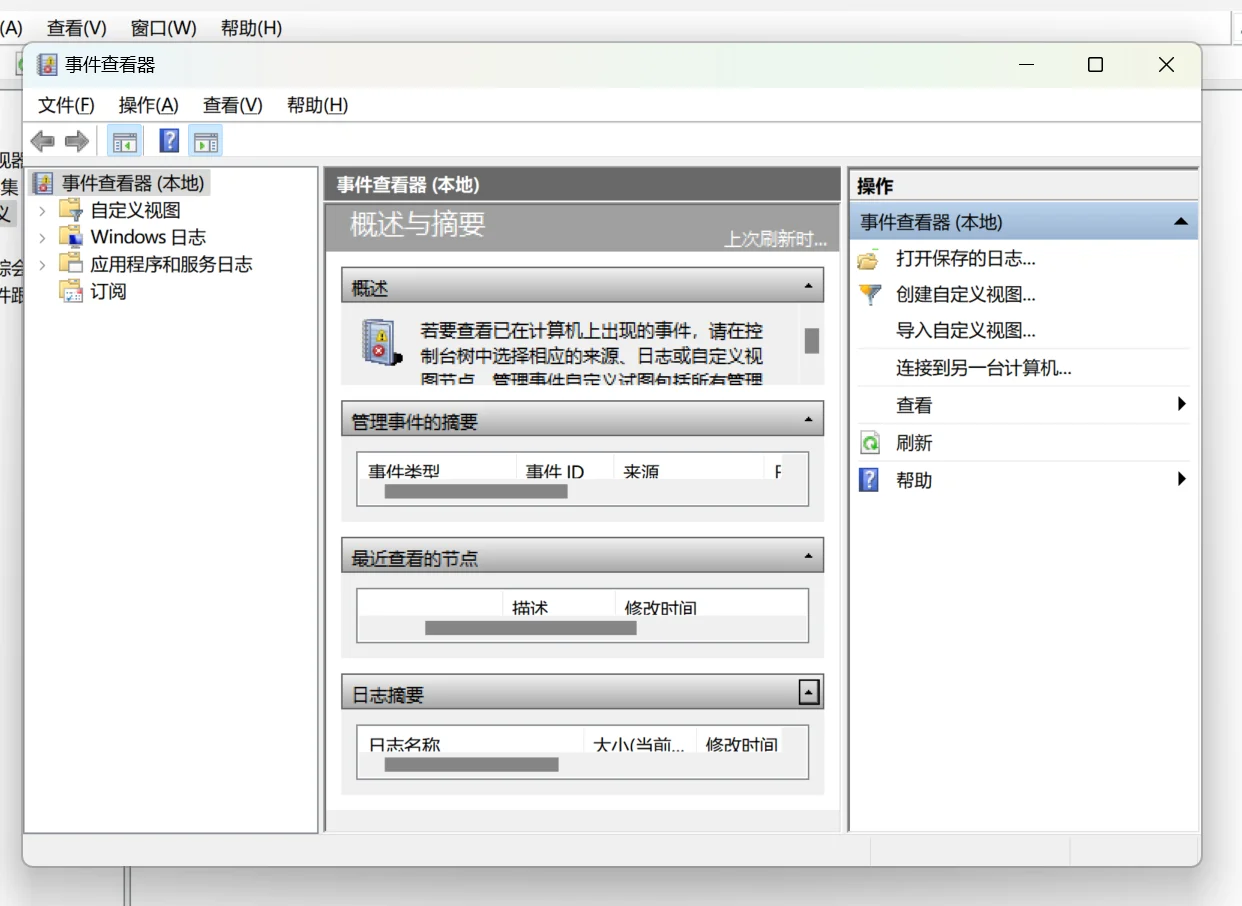
Task: Select Windows 日志 in the tree
Action: [148, 237]
